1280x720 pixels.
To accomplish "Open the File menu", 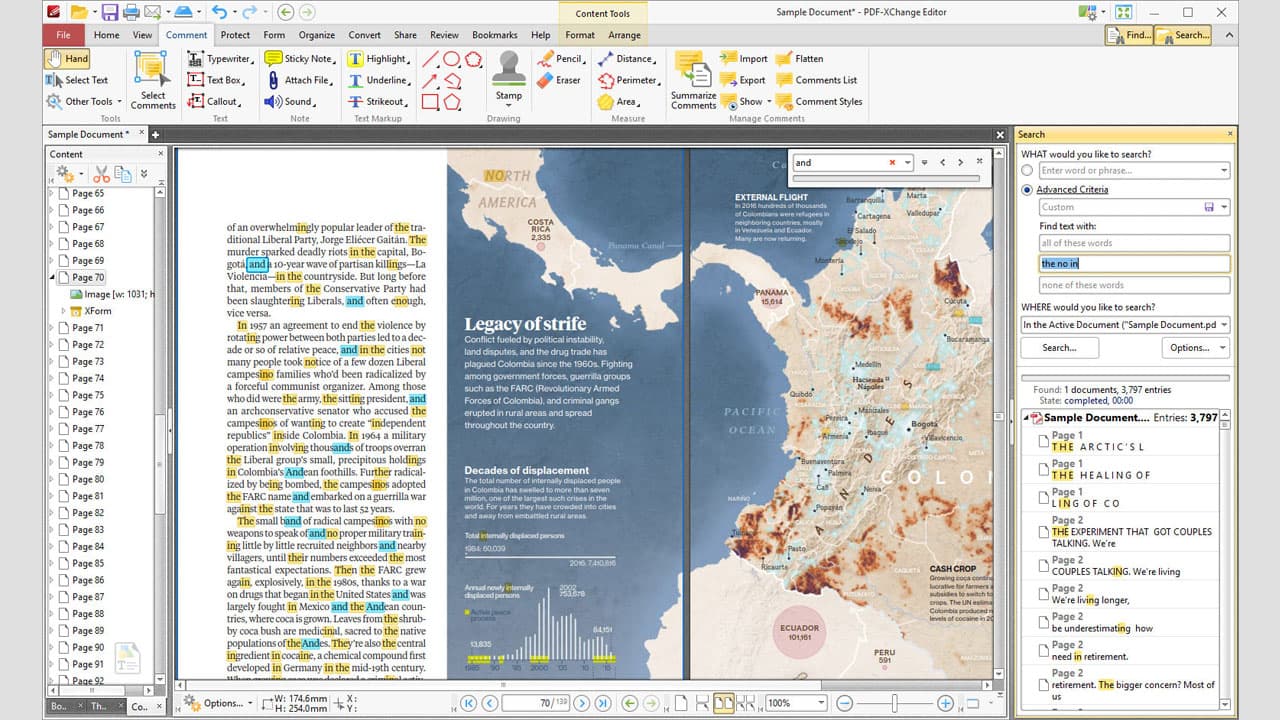I will (x=62, y=33).
